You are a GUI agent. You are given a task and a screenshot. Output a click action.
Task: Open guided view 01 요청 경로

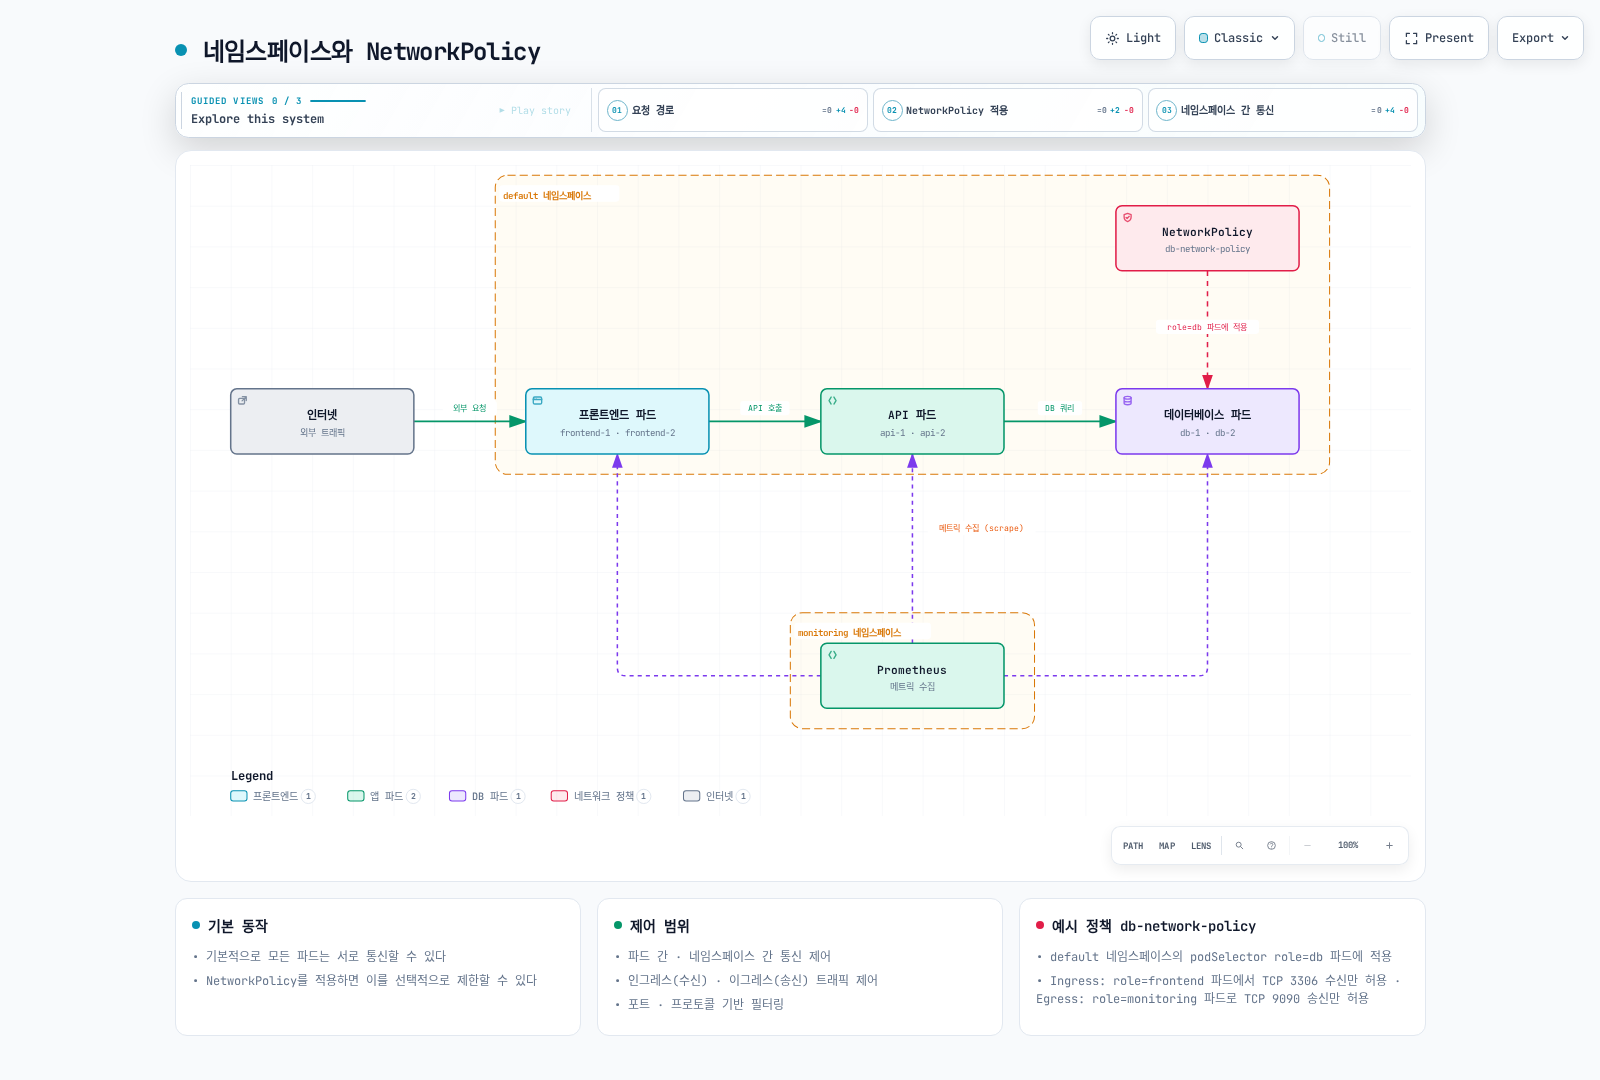[x=732, y=110]
